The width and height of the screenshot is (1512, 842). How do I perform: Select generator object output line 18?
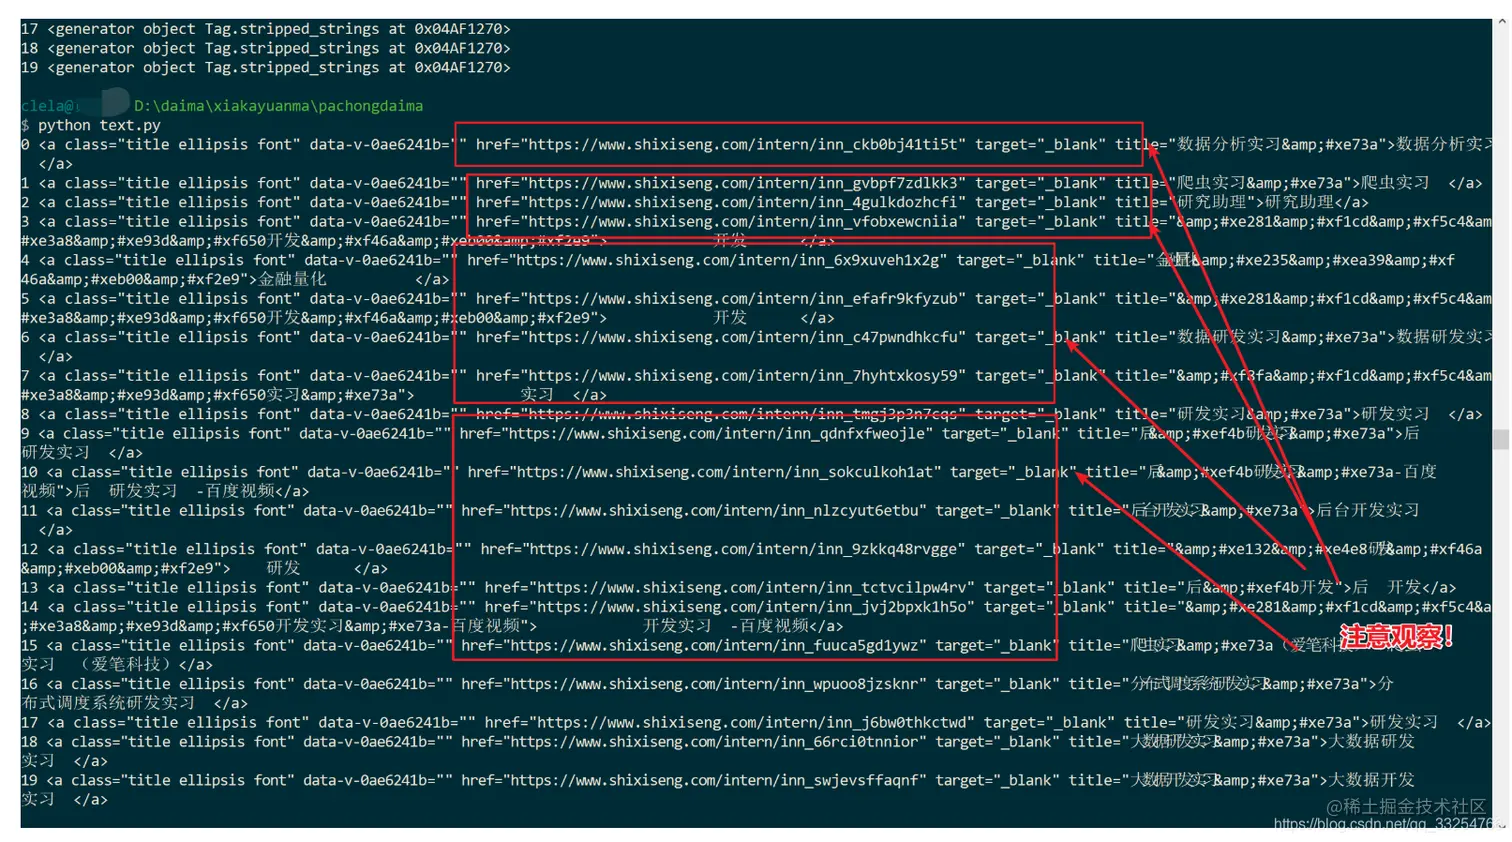[266, 48]
